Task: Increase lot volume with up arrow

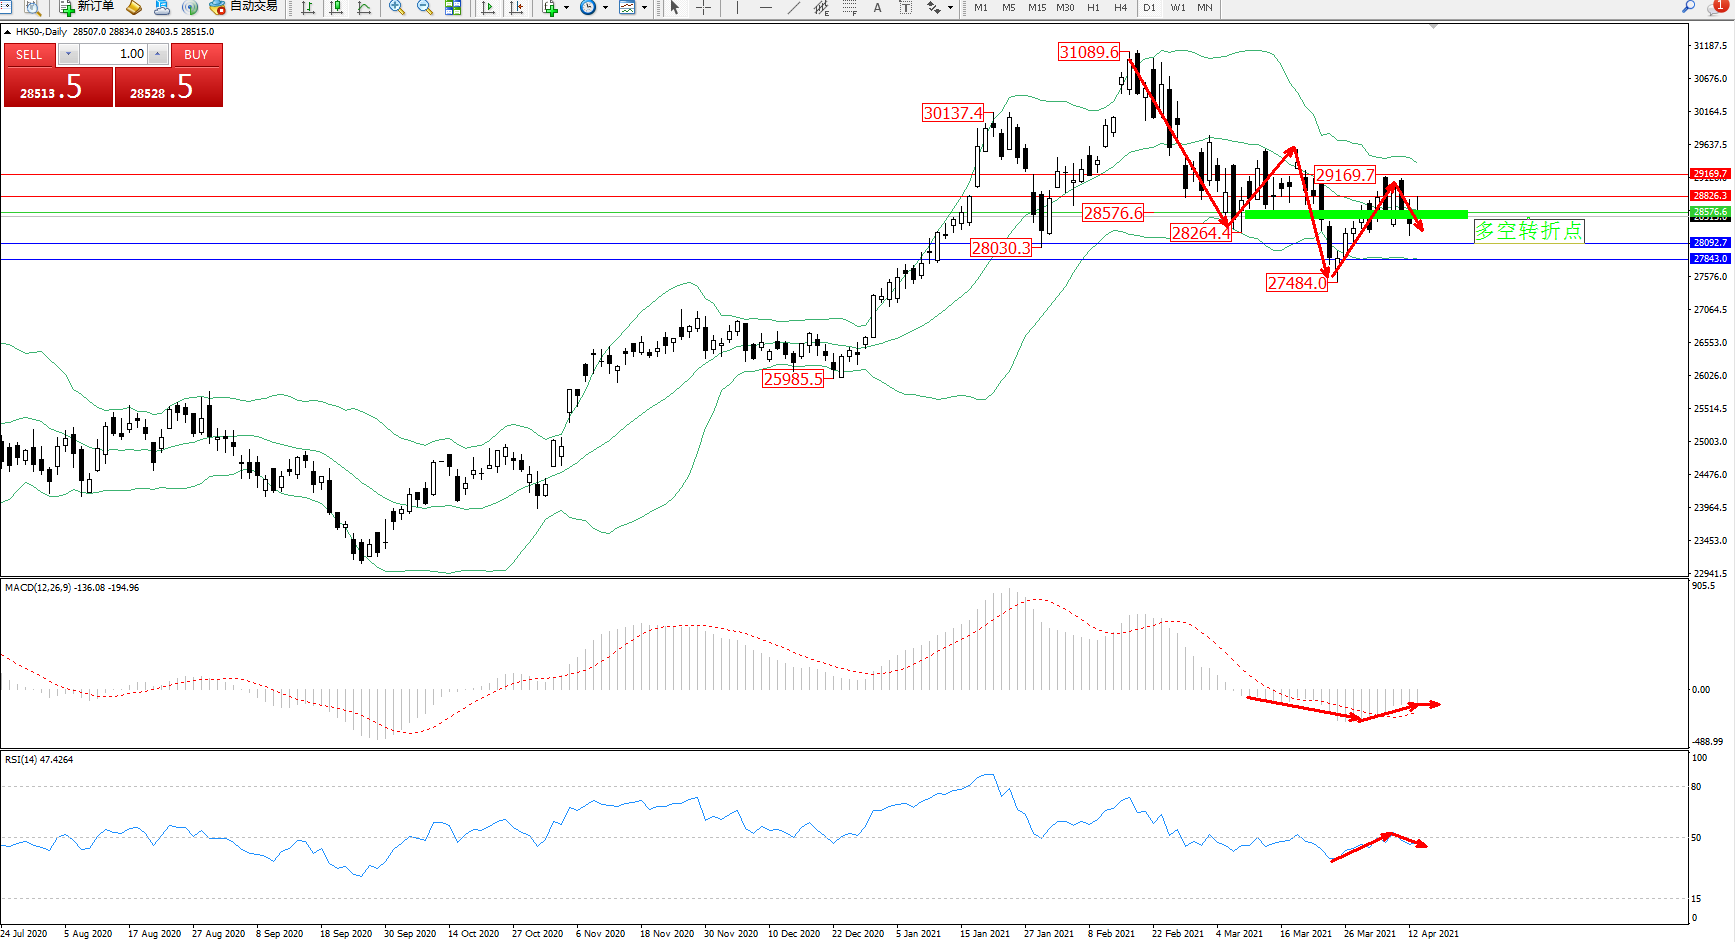Action: [x=158, y=54]
